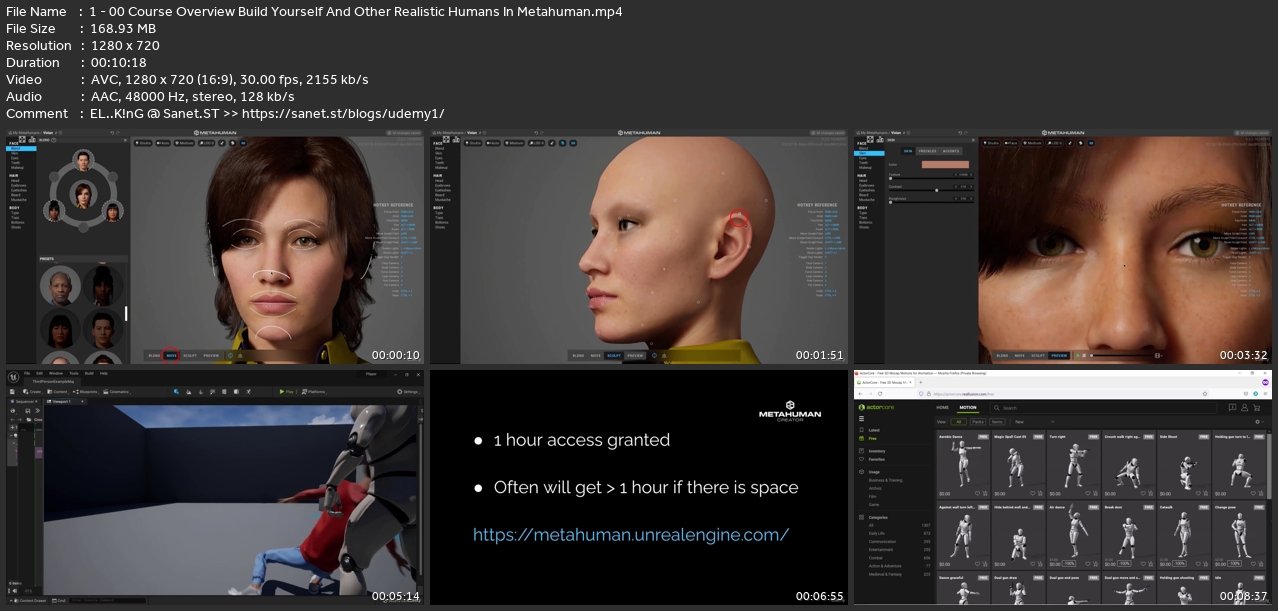Switch to the Sequencer tab in Unreal
The image size is (1278, 611).
point(24,401)
